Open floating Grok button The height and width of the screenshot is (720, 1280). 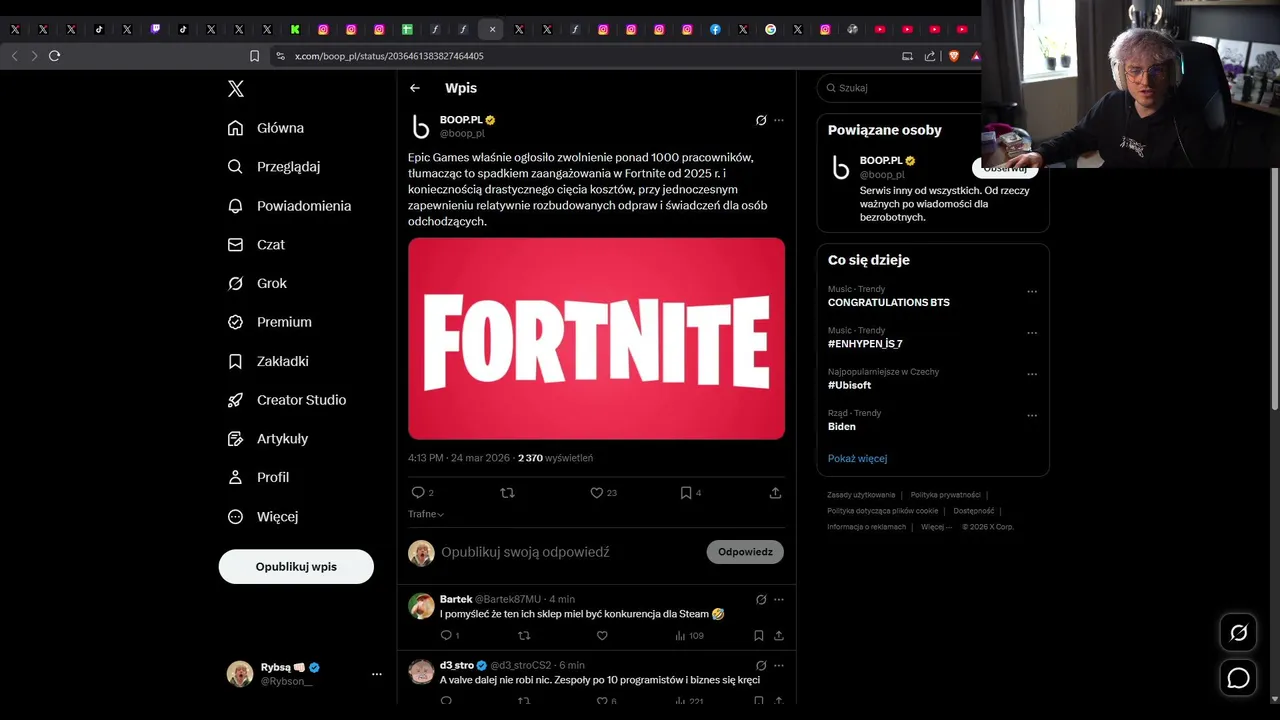[1238, 633]
